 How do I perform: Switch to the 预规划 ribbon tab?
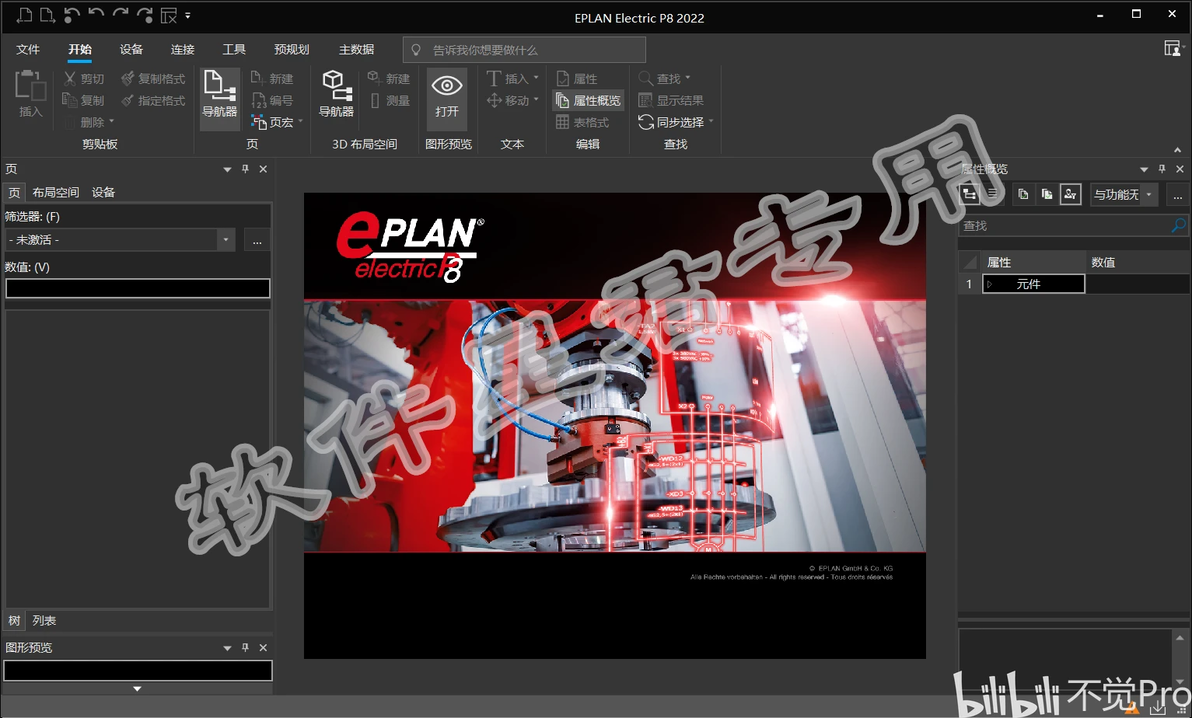point(292,49)
